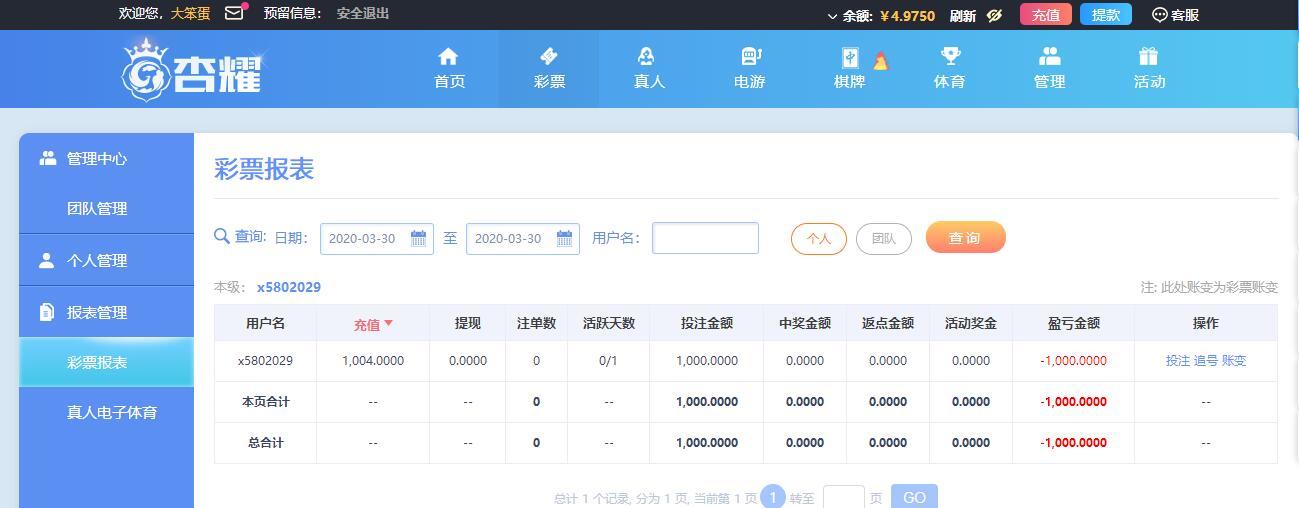The width and height of the screenshot is (1299, 508).
Task: Select the 个人 filter option
Action: coord(818,239)
